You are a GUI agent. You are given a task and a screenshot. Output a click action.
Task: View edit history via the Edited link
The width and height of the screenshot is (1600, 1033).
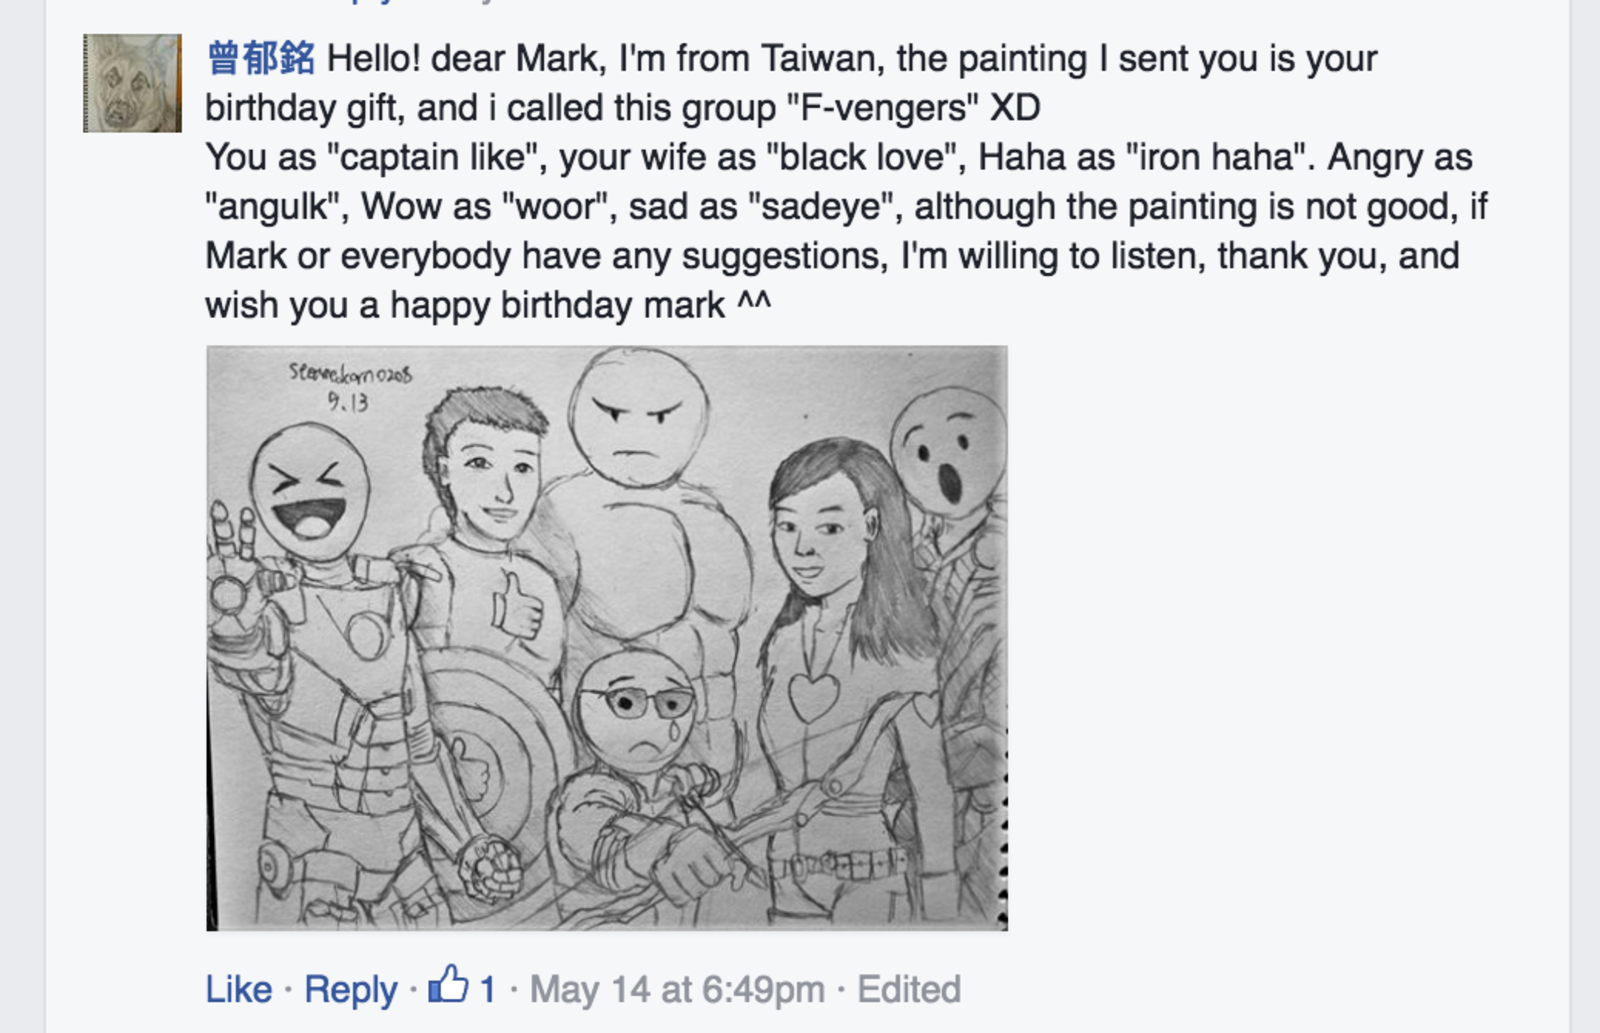[x=908, y=989]
